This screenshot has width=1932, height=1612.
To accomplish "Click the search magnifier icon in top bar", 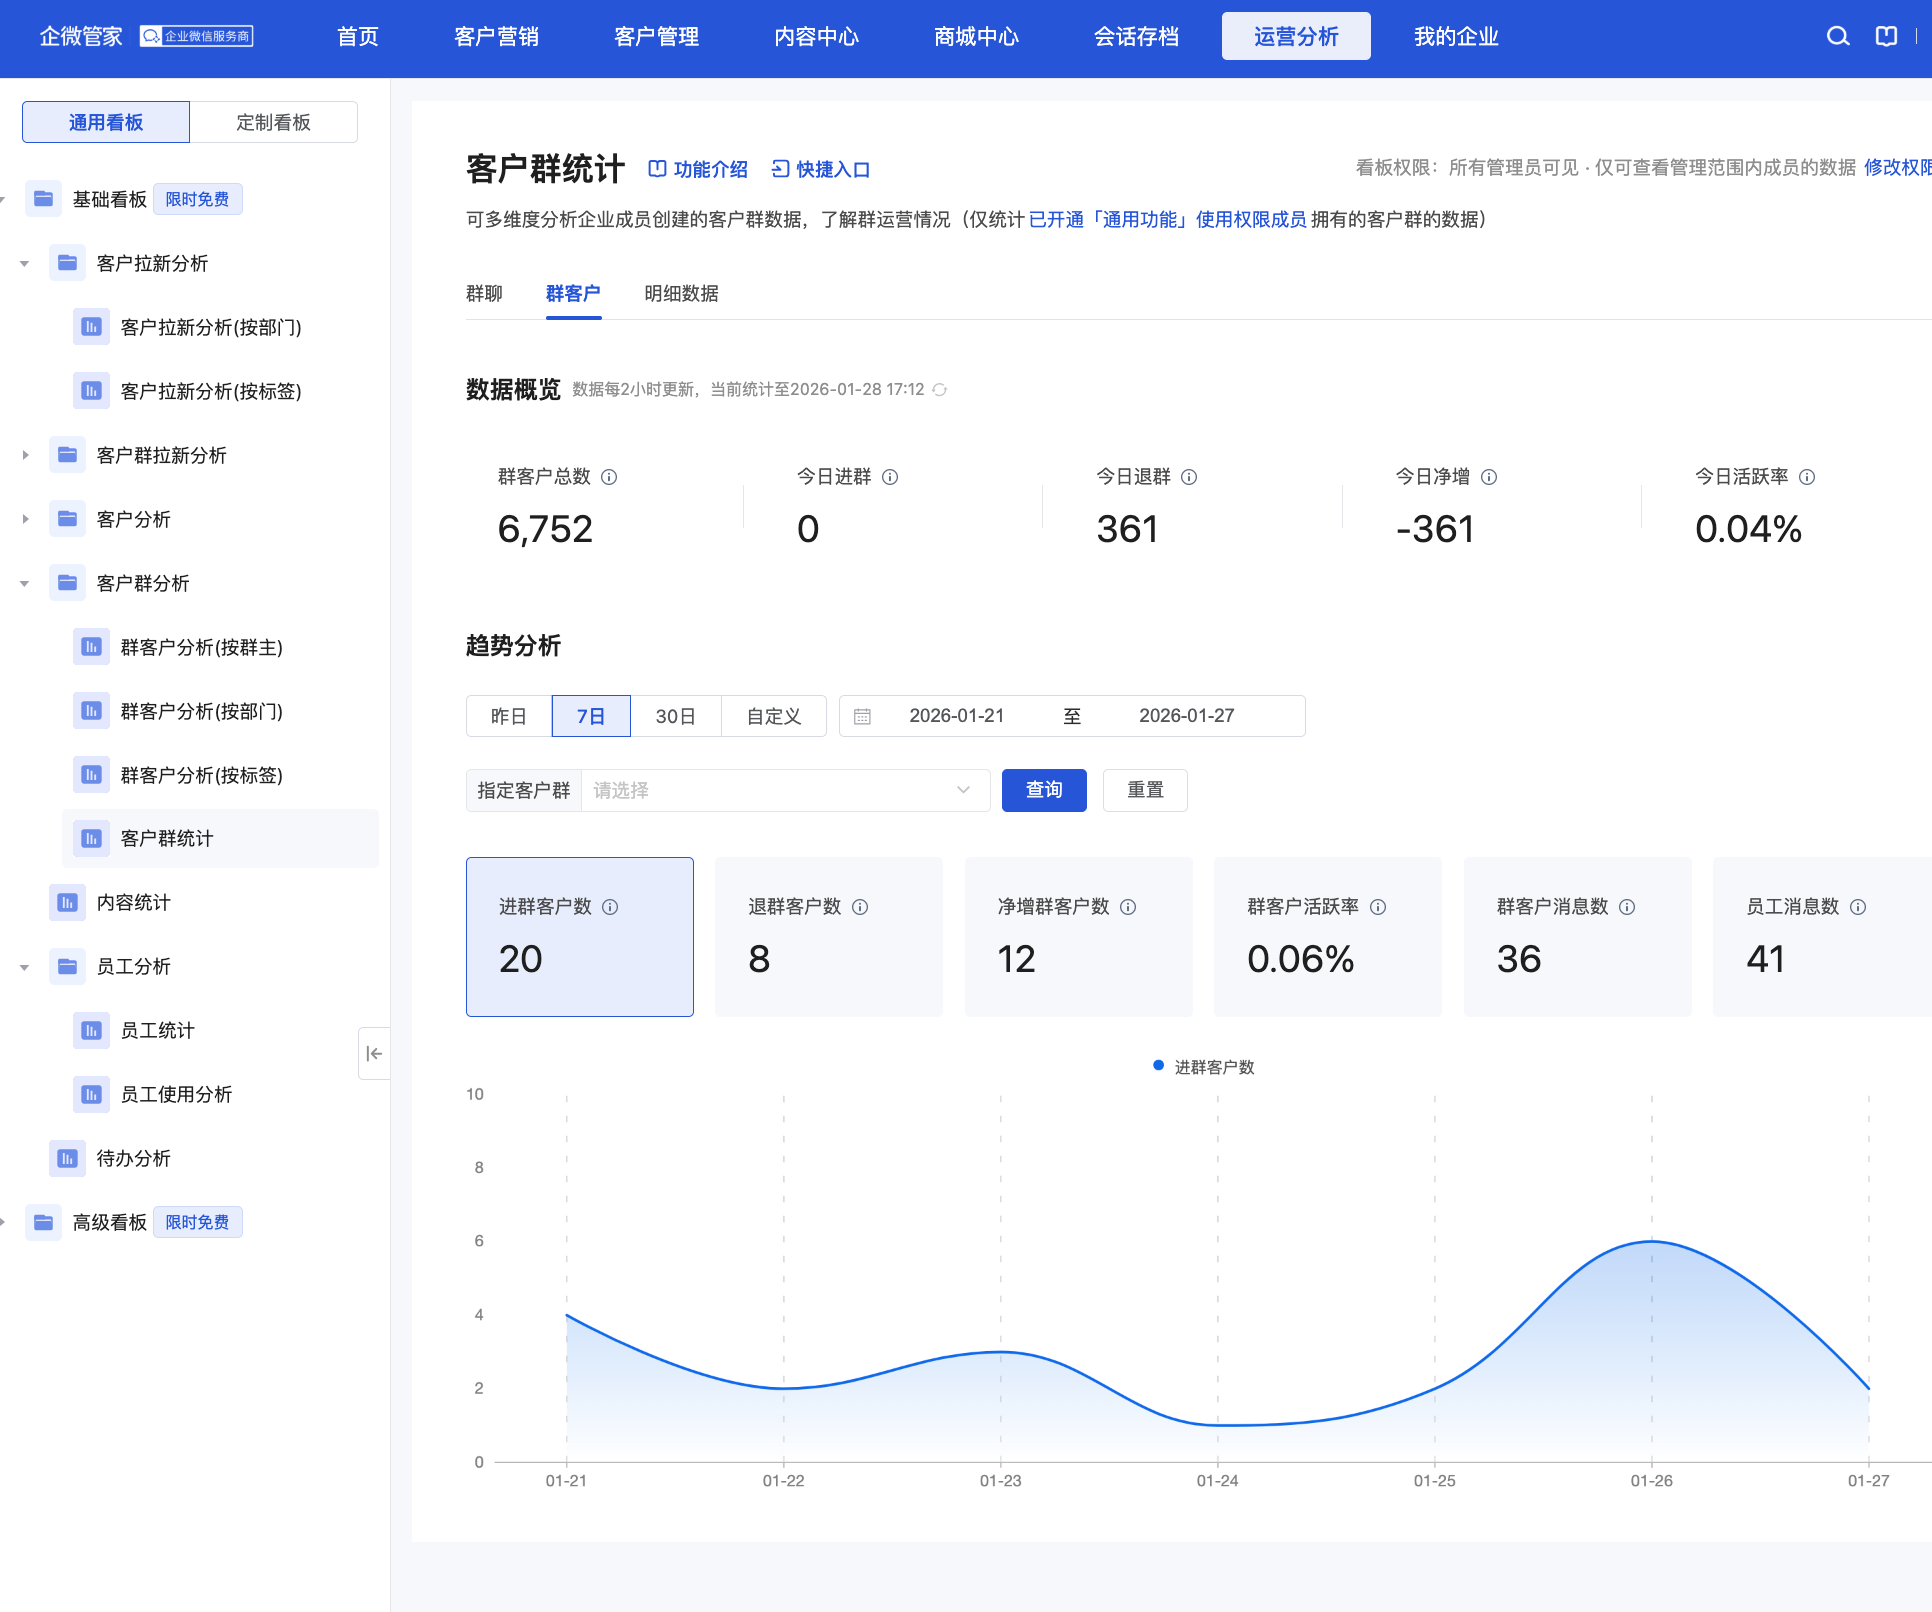I will [1837, 37].
